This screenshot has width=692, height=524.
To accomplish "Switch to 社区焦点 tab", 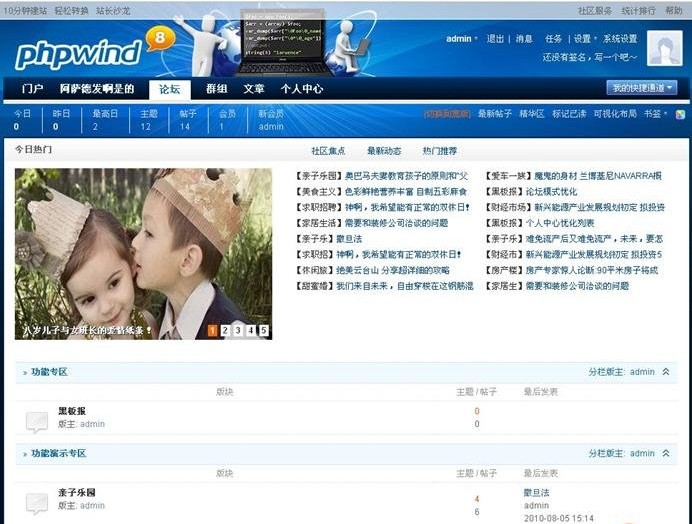I will tap(328, 151).
